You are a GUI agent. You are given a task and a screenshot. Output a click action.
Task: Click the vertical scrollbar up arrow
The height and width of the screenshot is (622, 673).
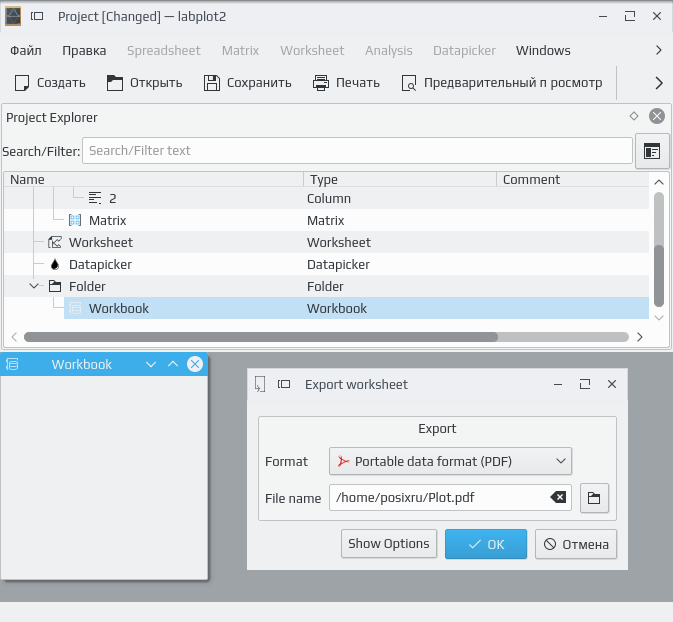click(x=659, y=182)
